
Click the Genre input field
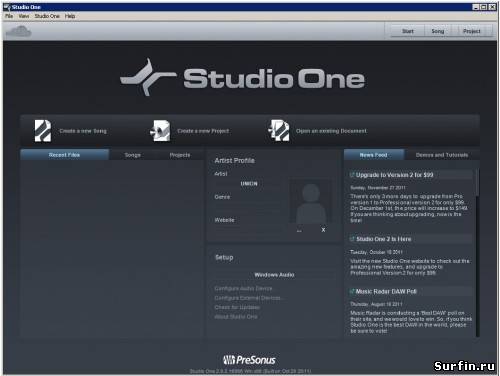249,206
